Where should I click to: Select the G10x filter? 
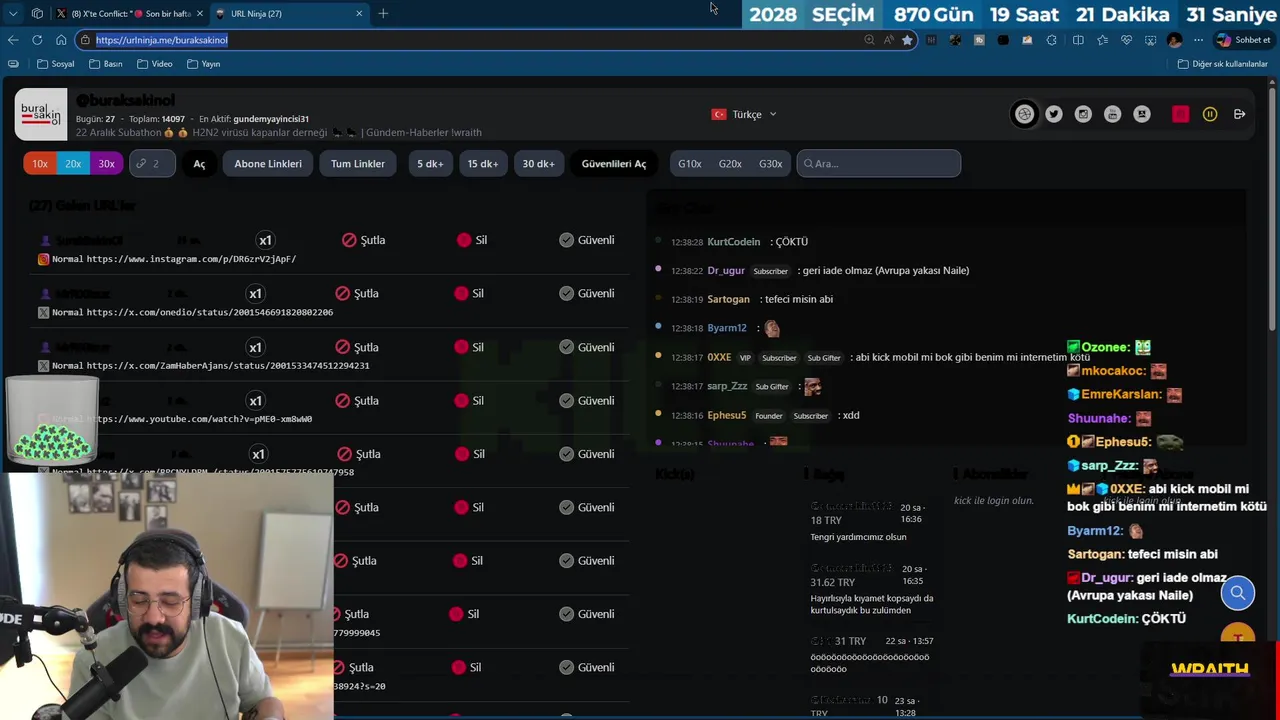tap(690, 164)
